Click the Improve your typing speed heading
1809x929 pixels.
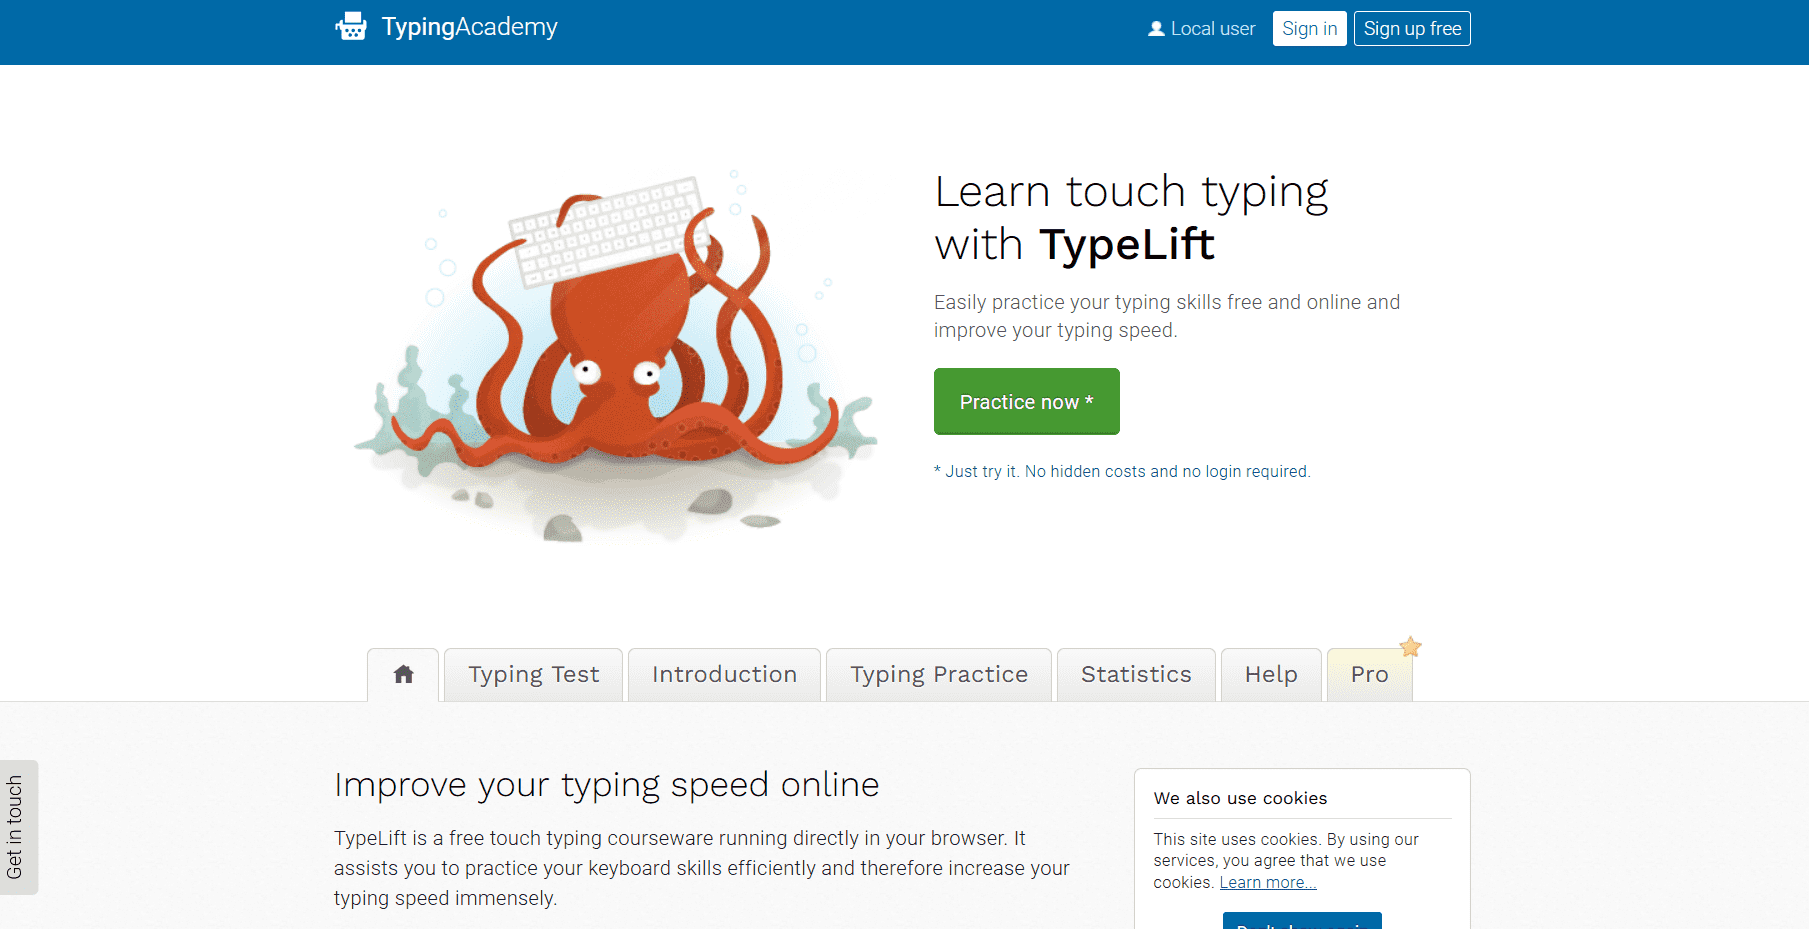click(x=606, y=785)
